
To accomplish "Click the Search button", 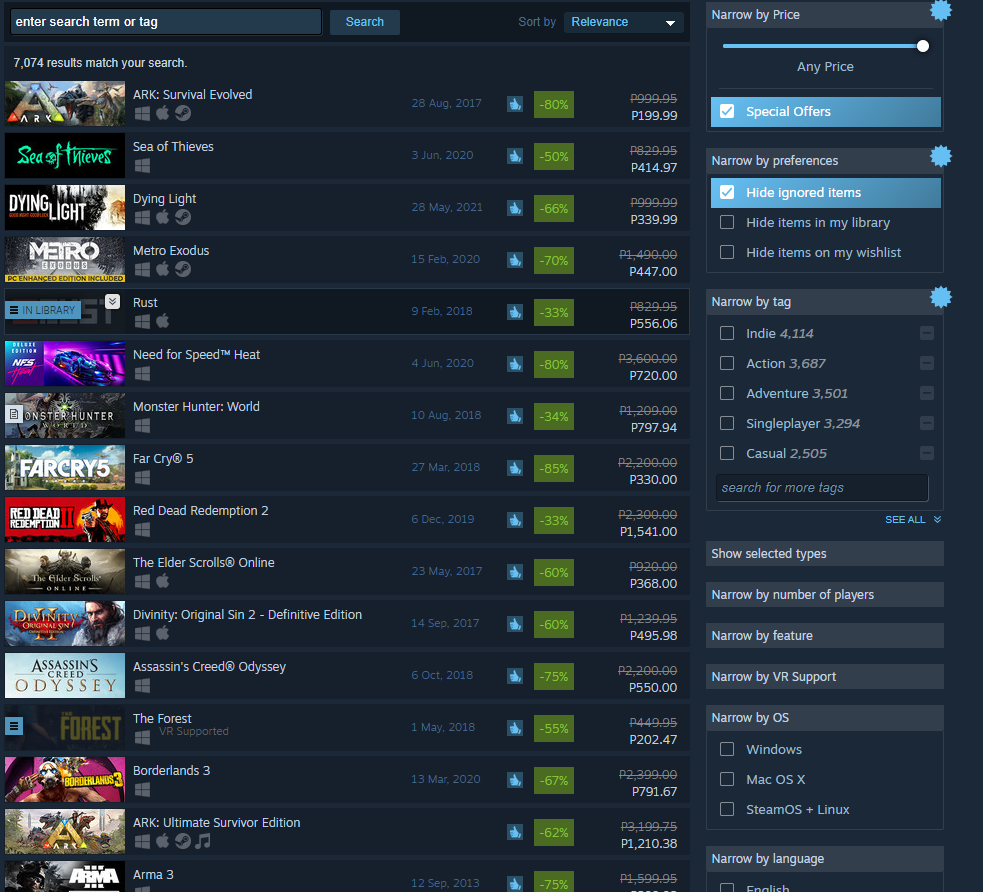I will 365,22.
